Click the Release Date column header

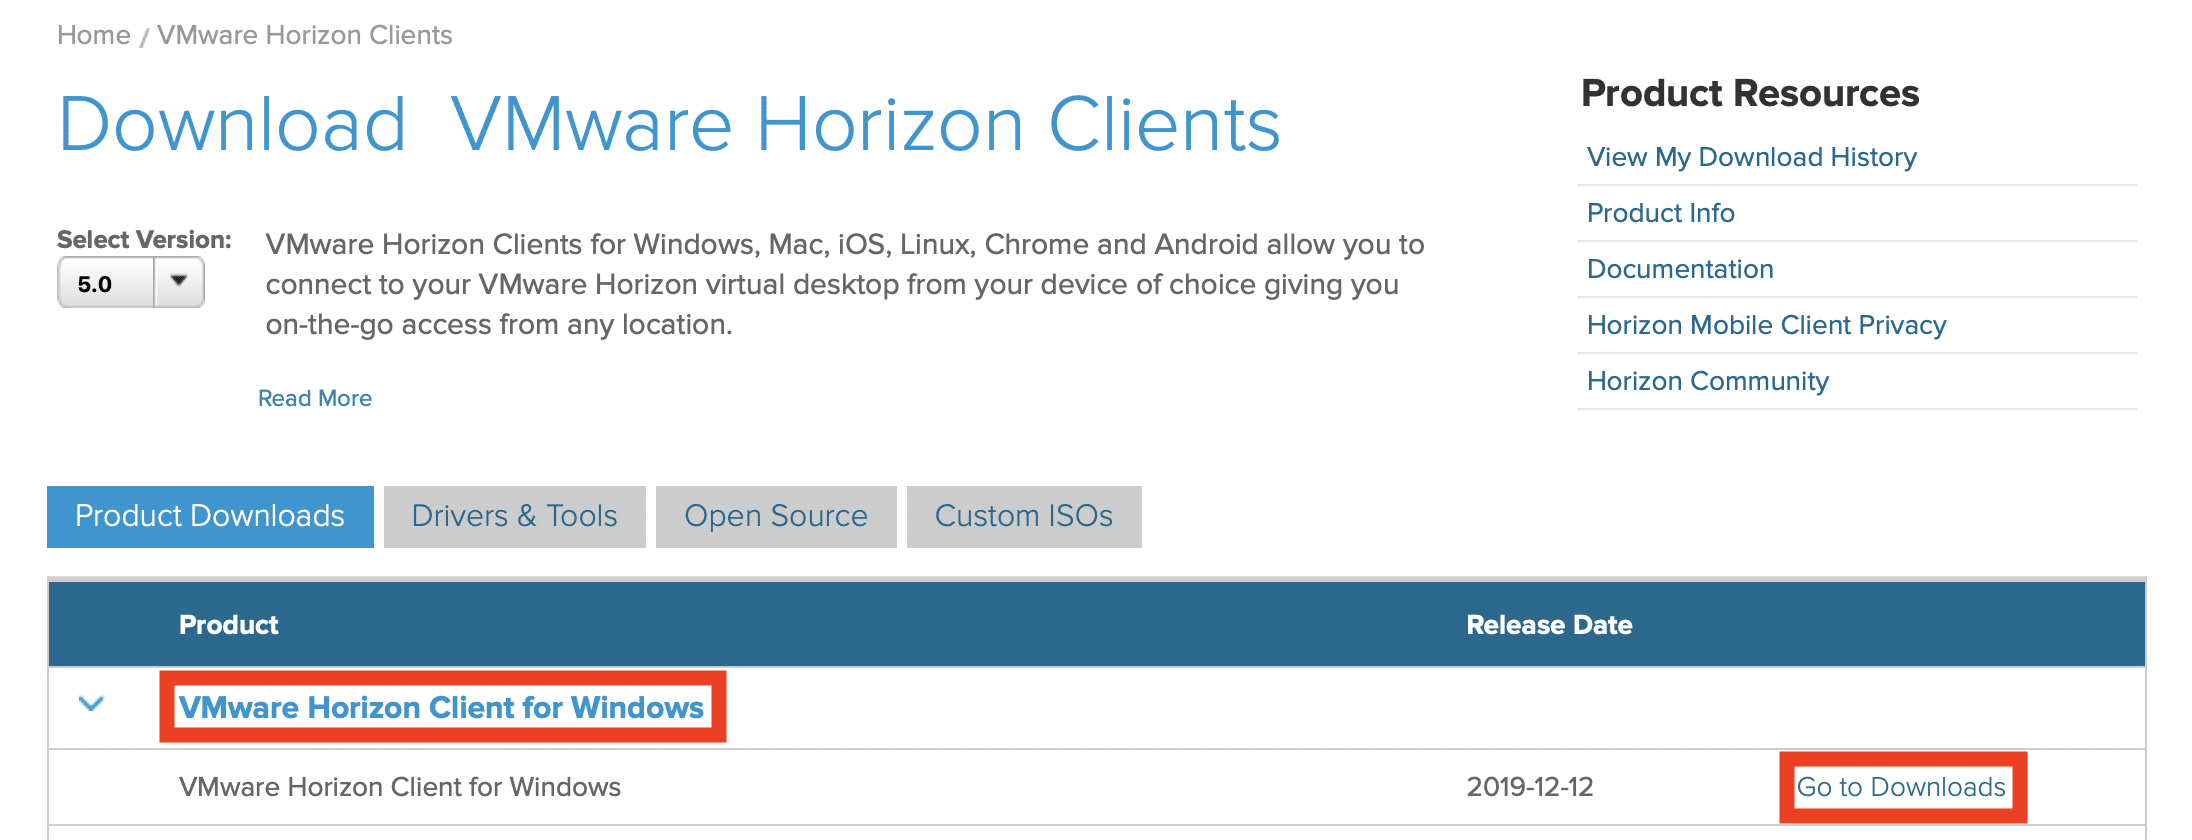click(x=1549, y=625)
